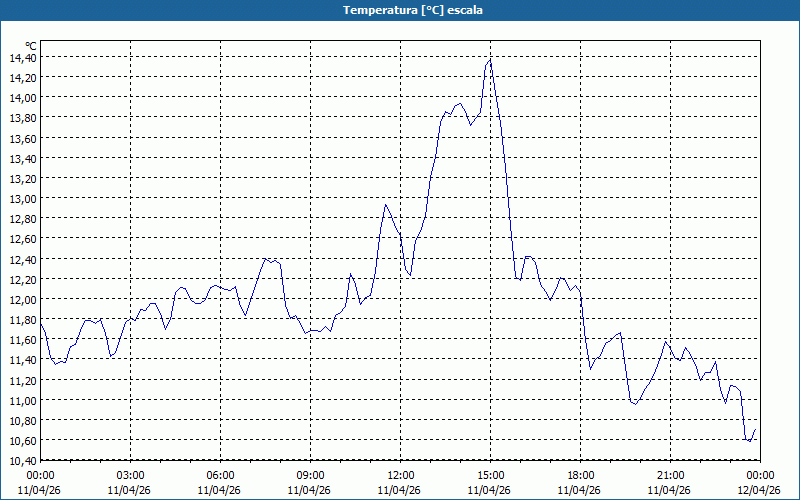
Task: Pick the 11,00 y-axis value label
Action: (22, 400)
